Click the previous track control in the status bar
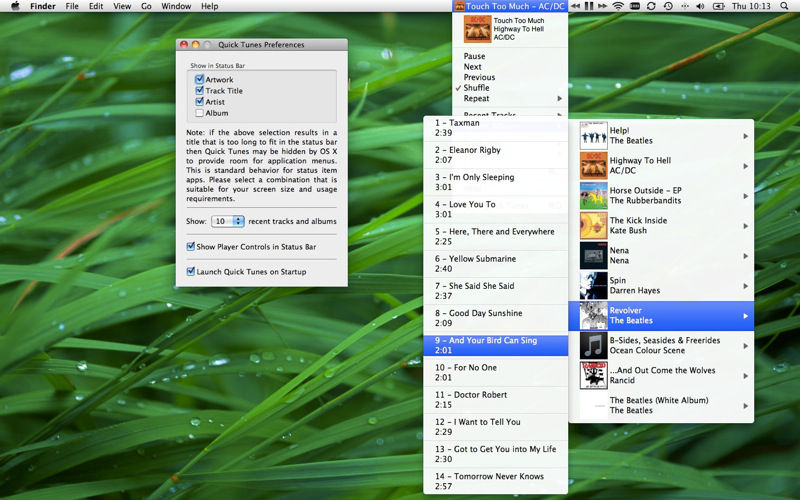The image size is (800, 500). point(575,6)
